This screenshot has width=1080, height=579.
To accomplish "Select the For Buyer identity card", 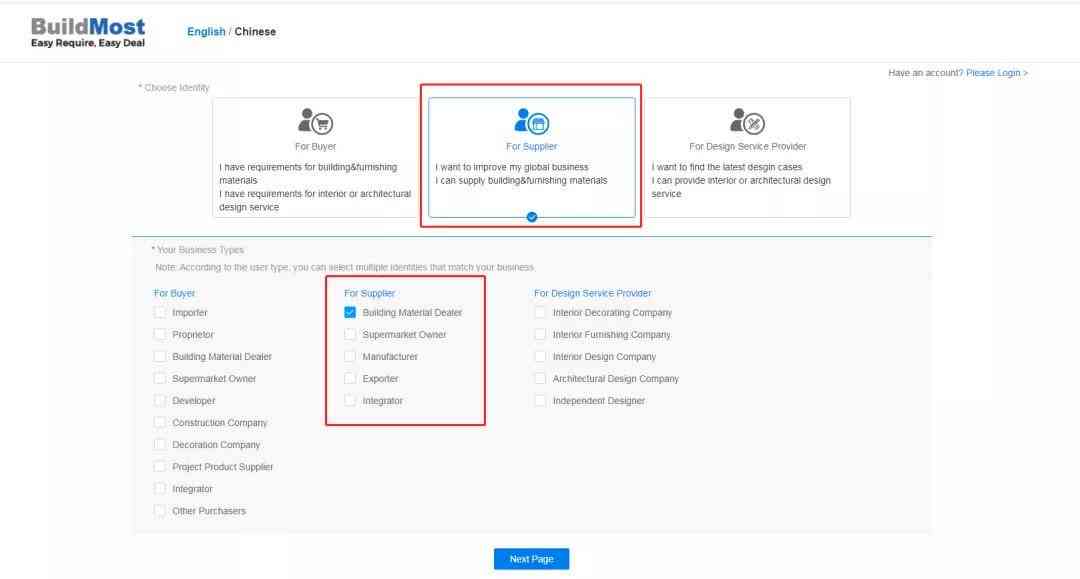I will [x=315, y=158].
